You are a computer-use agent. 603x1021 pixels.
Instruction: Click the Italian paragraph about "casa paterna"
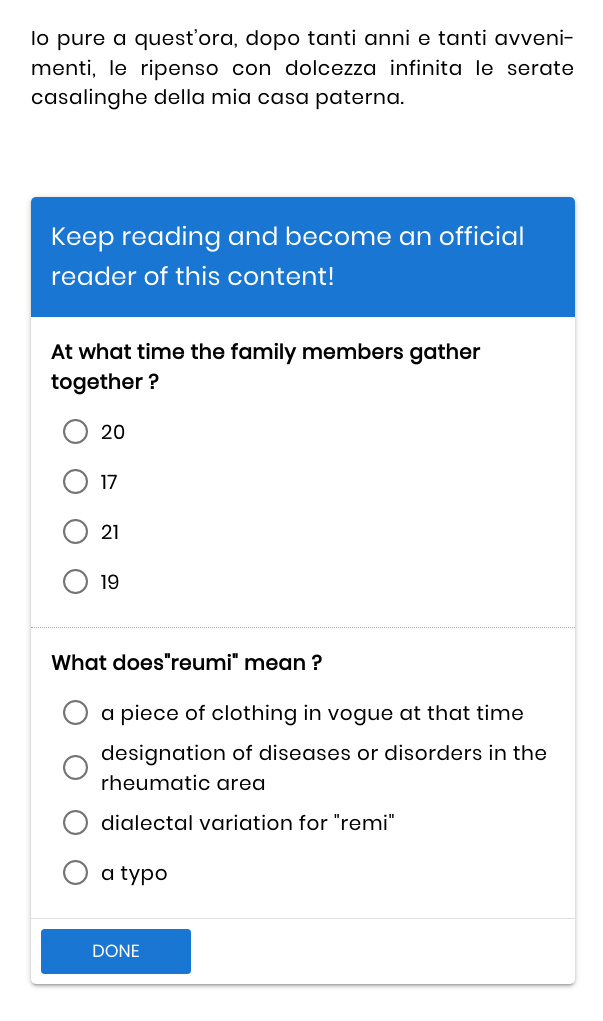[302, 69]
